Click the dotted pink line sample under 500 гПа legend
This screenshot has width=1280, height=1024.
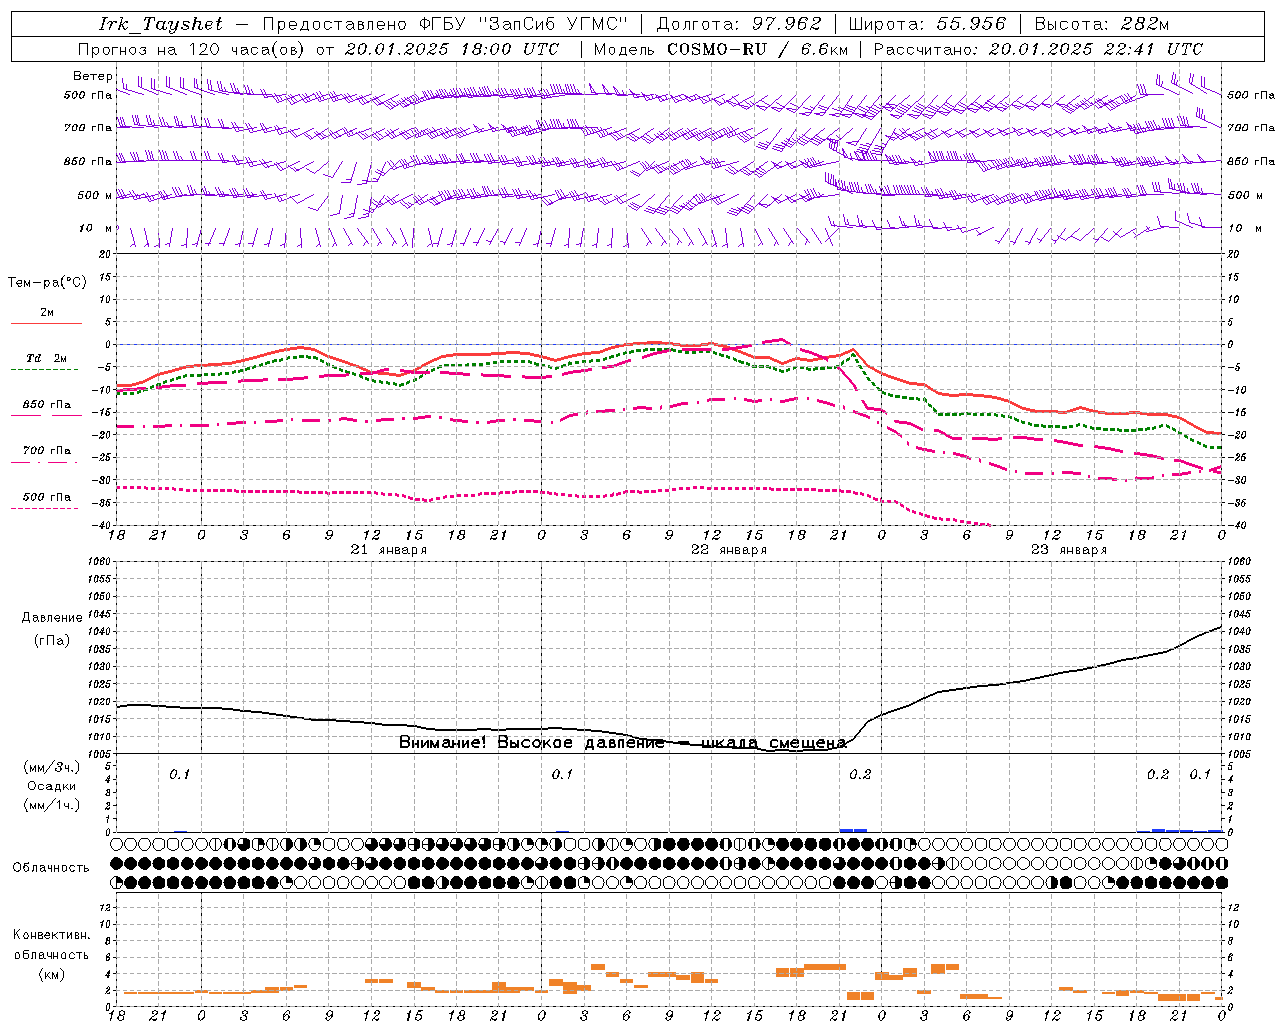click(x=45, y=509)
